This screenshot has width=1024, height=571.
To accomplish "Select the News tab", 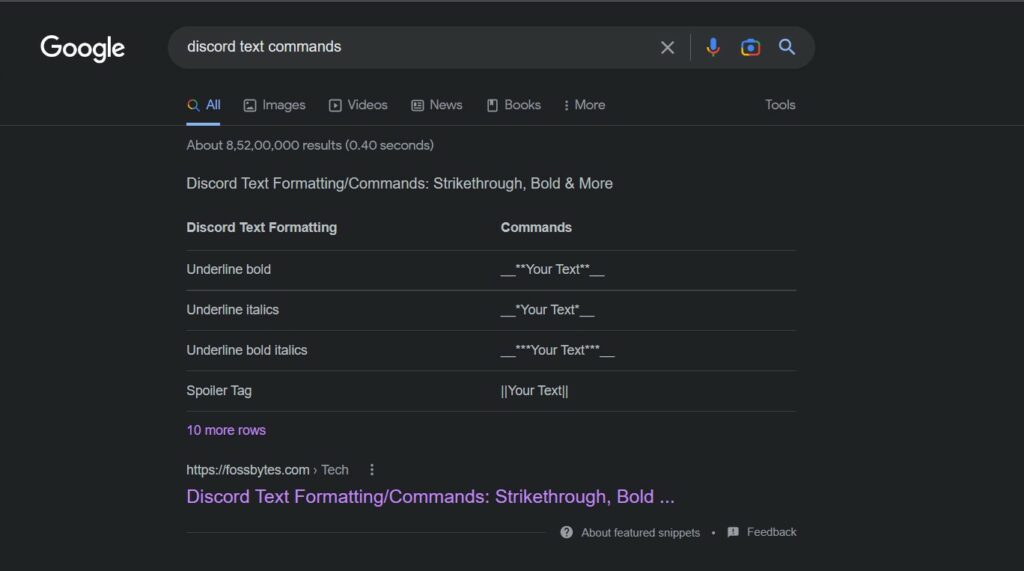I will 437,105.
